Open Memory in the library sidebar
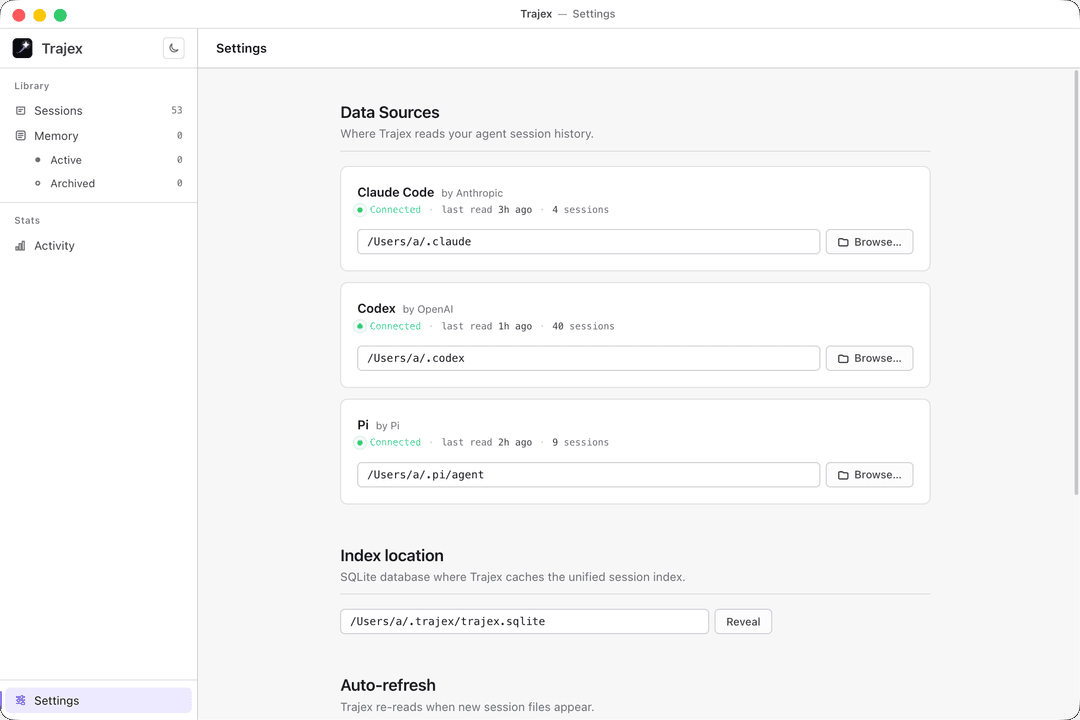Viewport: 1080px width, 720px height. click(98, 136)
